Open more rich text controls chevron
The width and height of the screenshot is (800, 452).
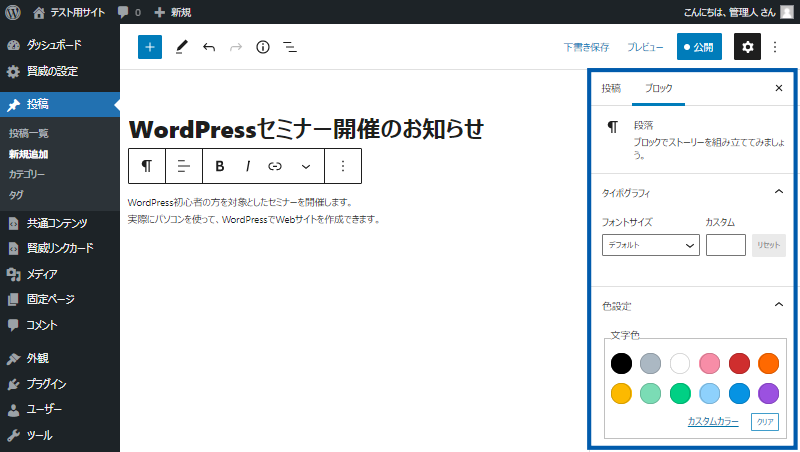[306, 166]
